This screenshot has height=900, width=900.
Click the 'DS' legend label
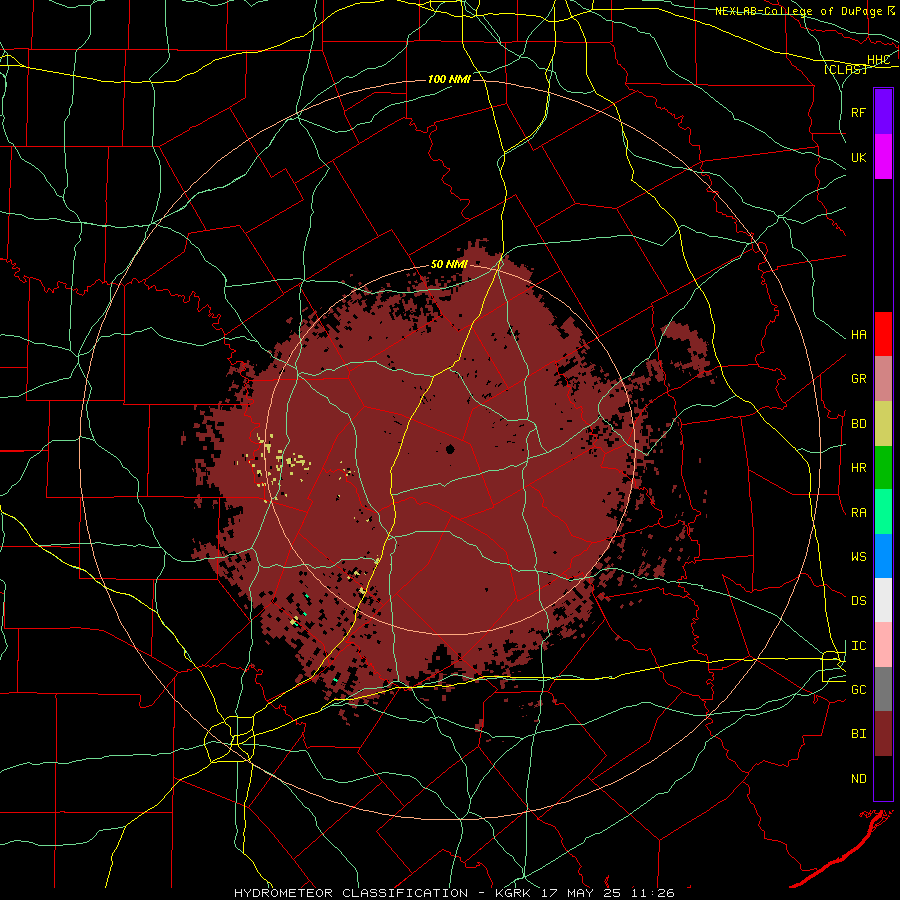point(858,601)
